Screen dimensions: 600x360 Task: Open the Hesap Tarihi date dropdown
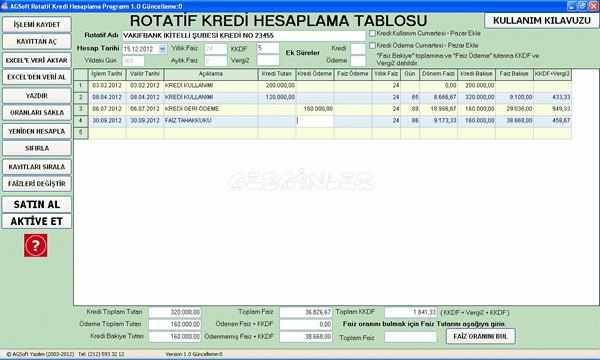tap(163, 49)
